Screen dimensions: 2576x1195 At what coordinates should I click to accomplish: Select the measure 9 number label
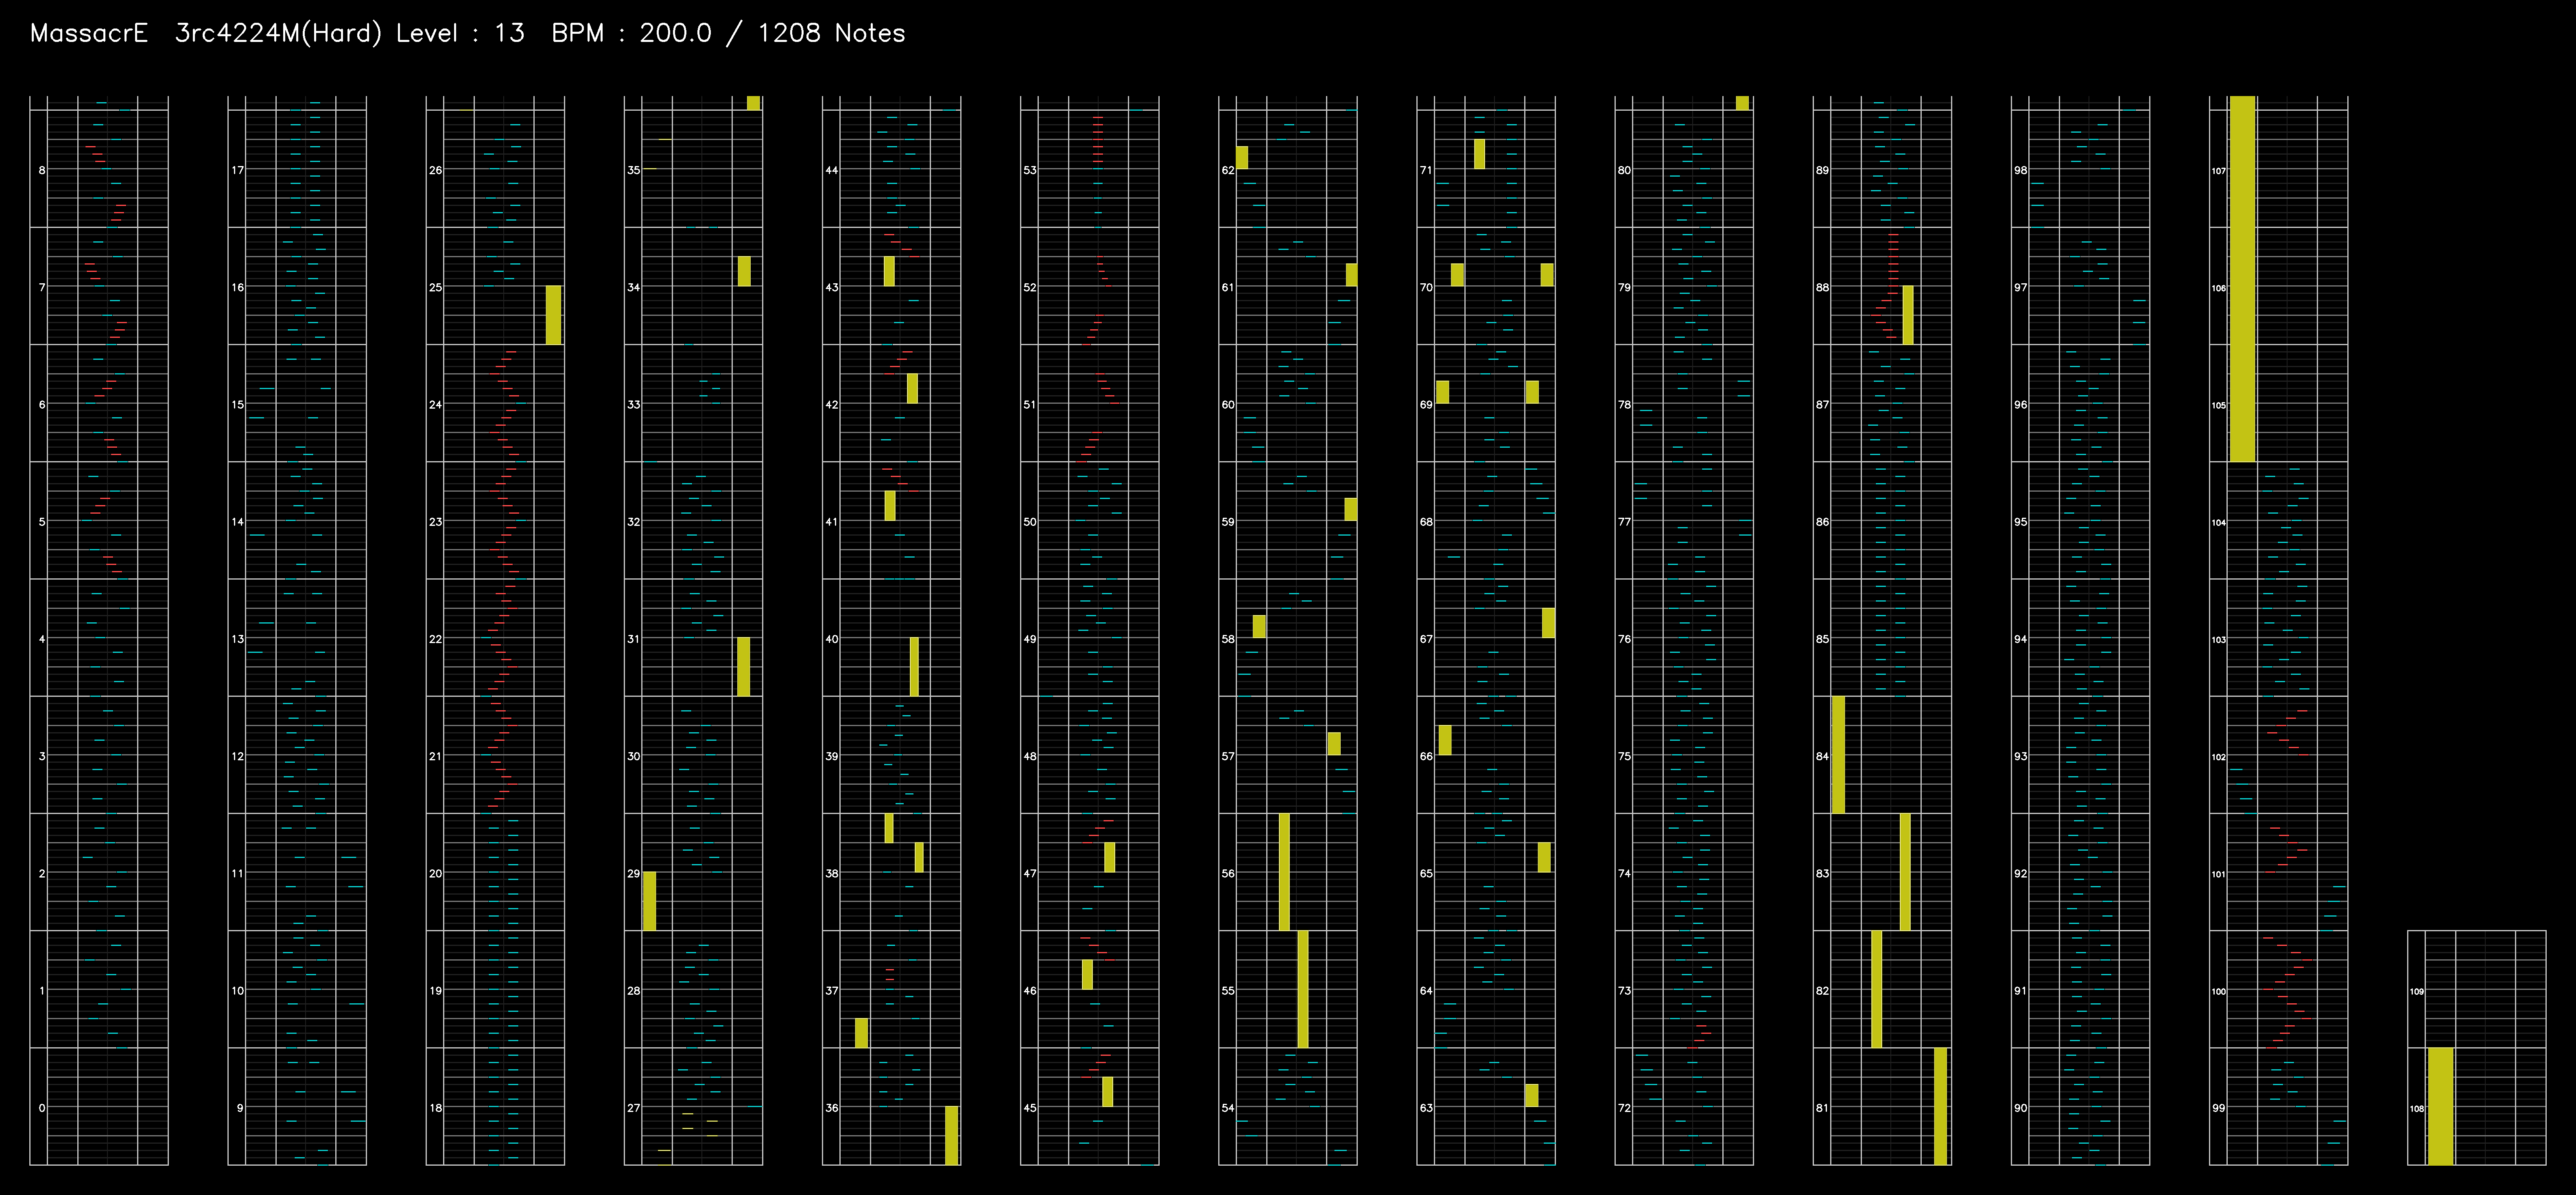click(x=240, y=1108)
